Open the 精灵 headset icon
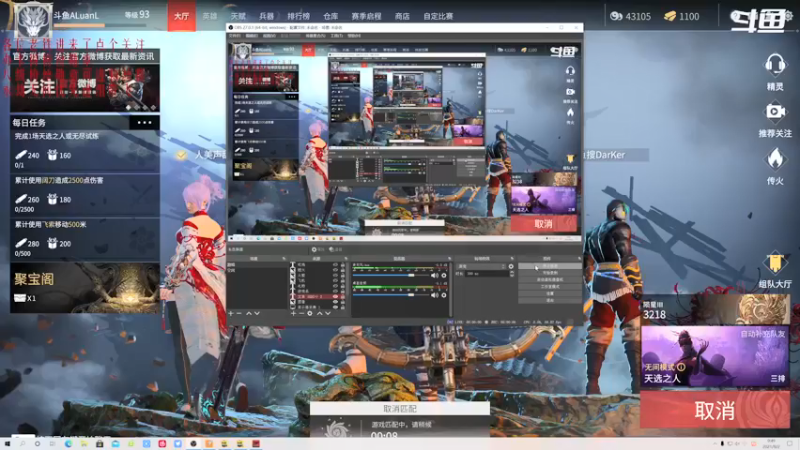The width and height of the screenshot is (800, 450). pyautogui.click(x=774, y=65)
